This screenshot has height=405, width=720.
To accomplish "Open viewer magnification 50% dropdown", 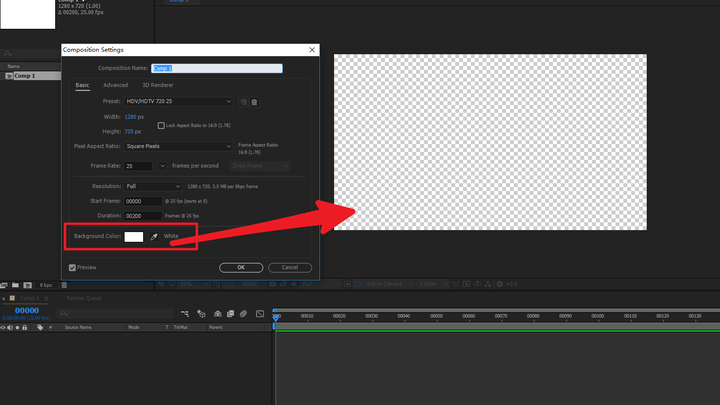I will tap(195, 284).
